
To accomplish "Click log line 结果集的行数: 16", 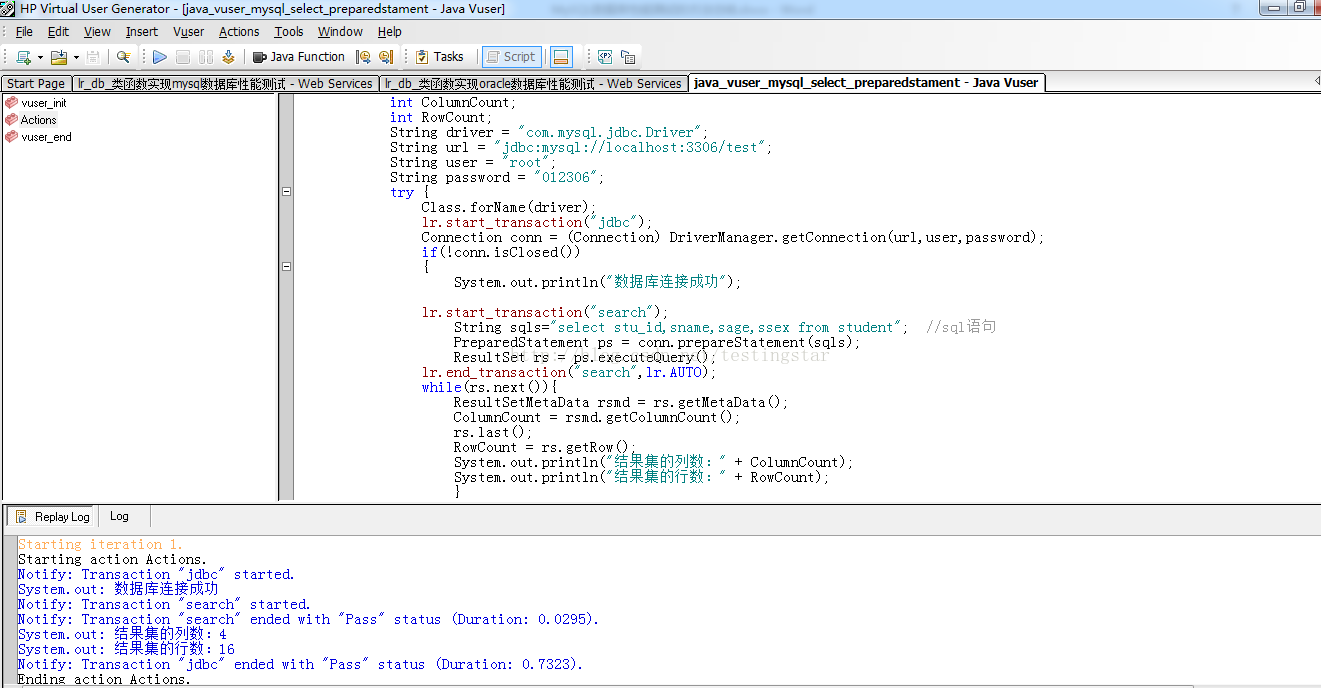I will pos(126,650).
